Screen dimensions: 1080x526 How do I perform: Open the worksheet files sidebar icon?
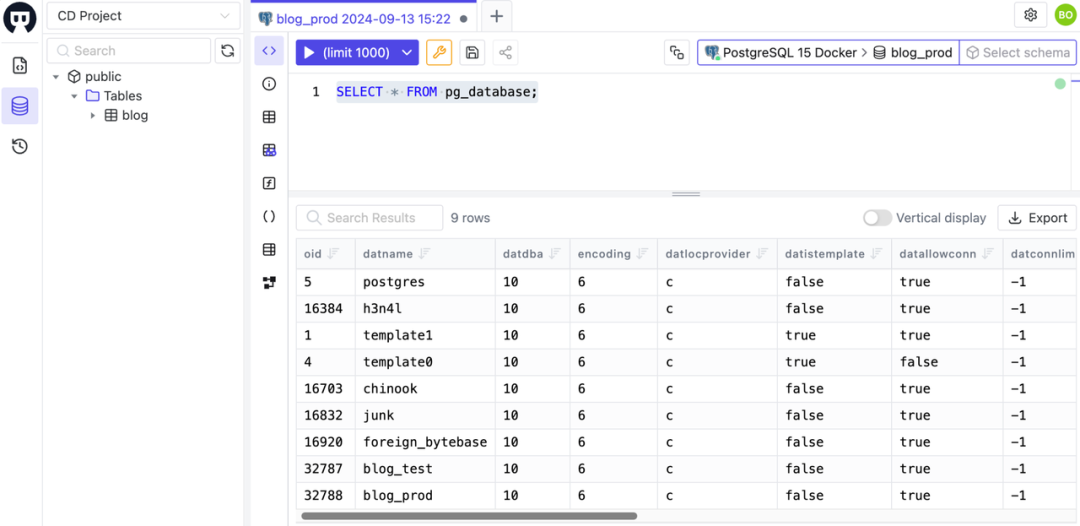pos(20,66)
